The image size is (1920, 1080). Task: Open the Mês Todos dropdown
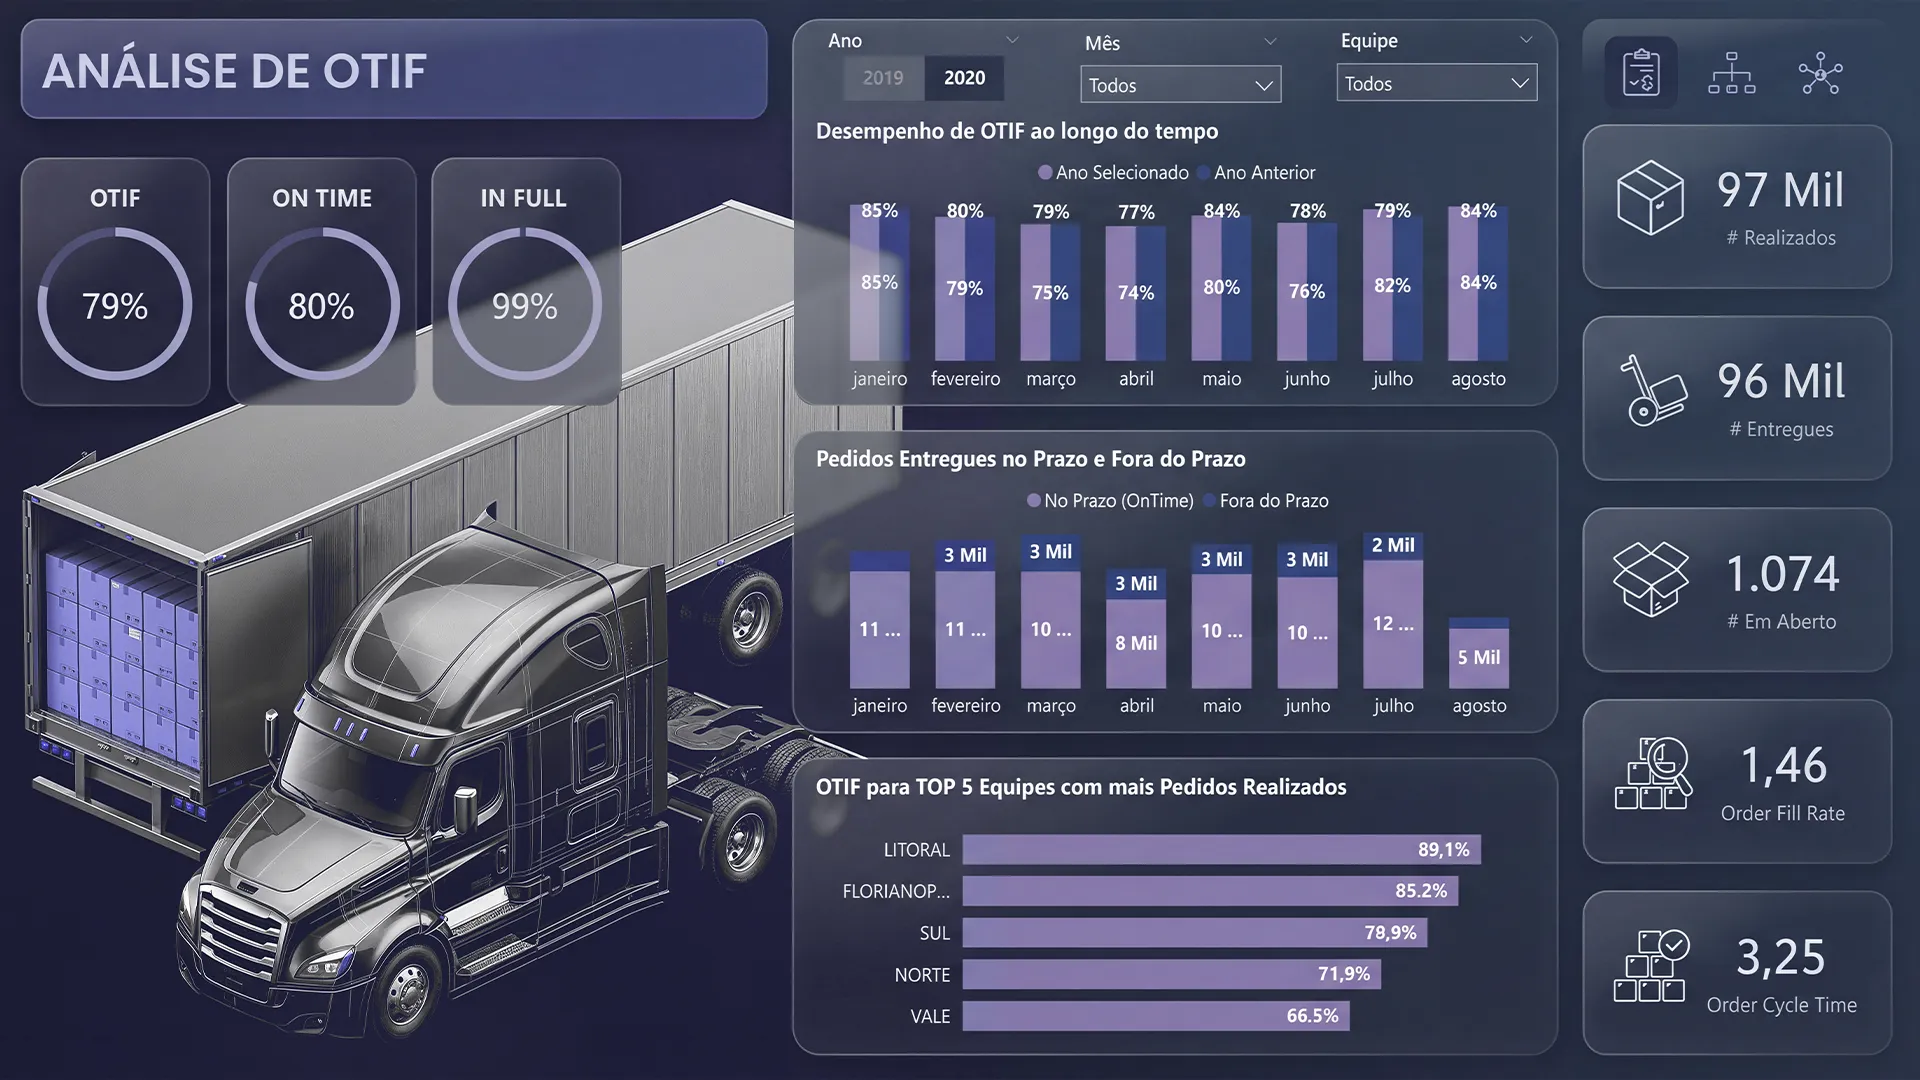point(1180,85)
